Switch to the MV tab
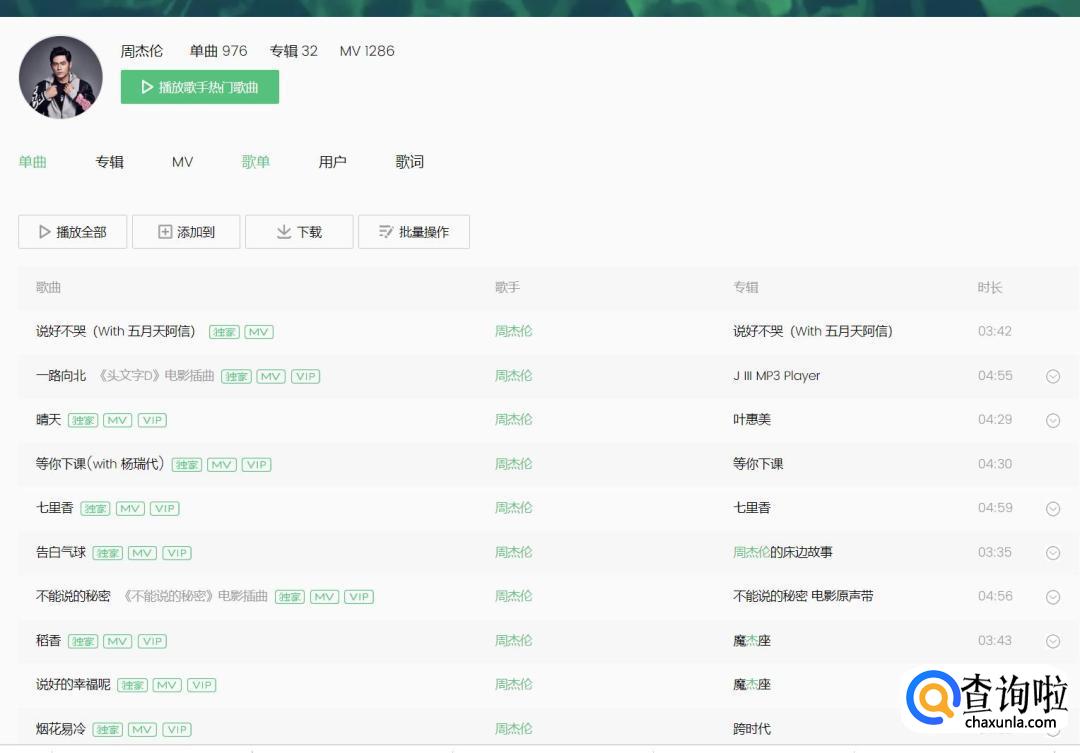1080x753 pixels. [183, 162]
